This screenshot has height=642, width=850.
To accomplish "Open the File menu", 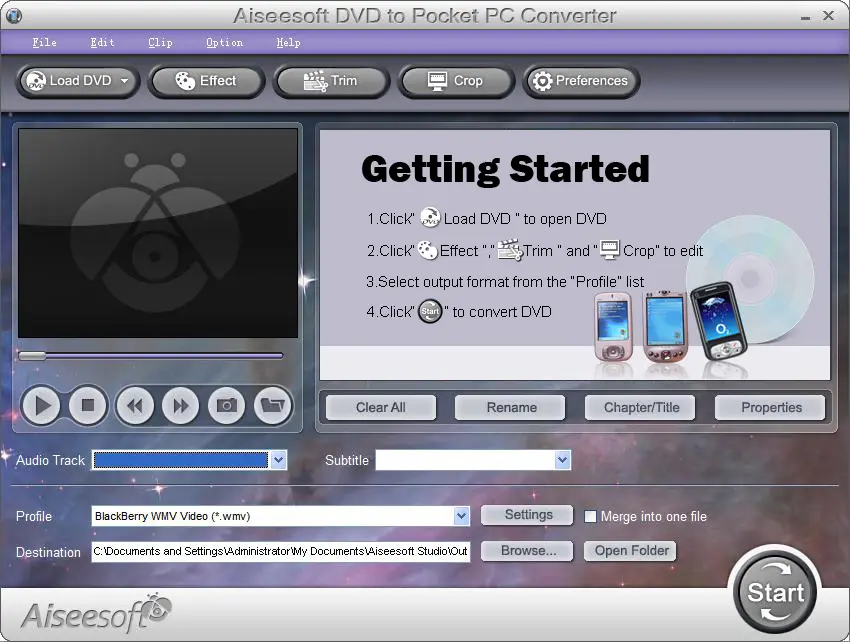I will point(44,42).
